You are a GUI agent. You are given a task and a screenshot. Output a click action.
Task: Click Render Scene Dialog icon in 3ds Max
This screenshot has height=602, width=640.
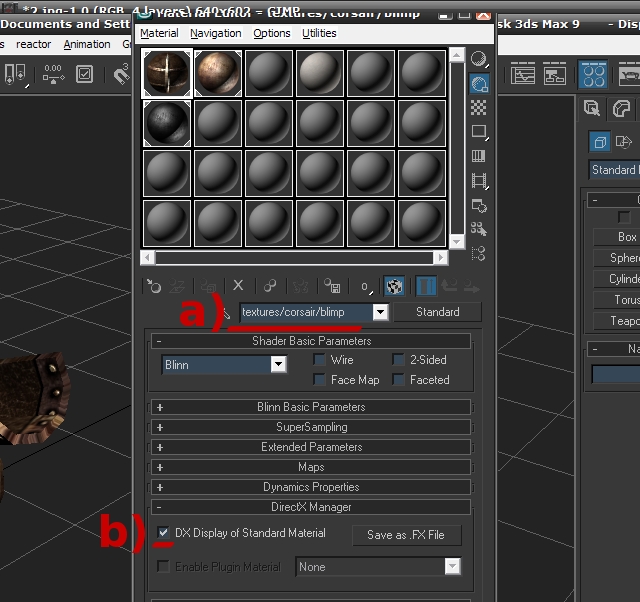coord(629,74)
